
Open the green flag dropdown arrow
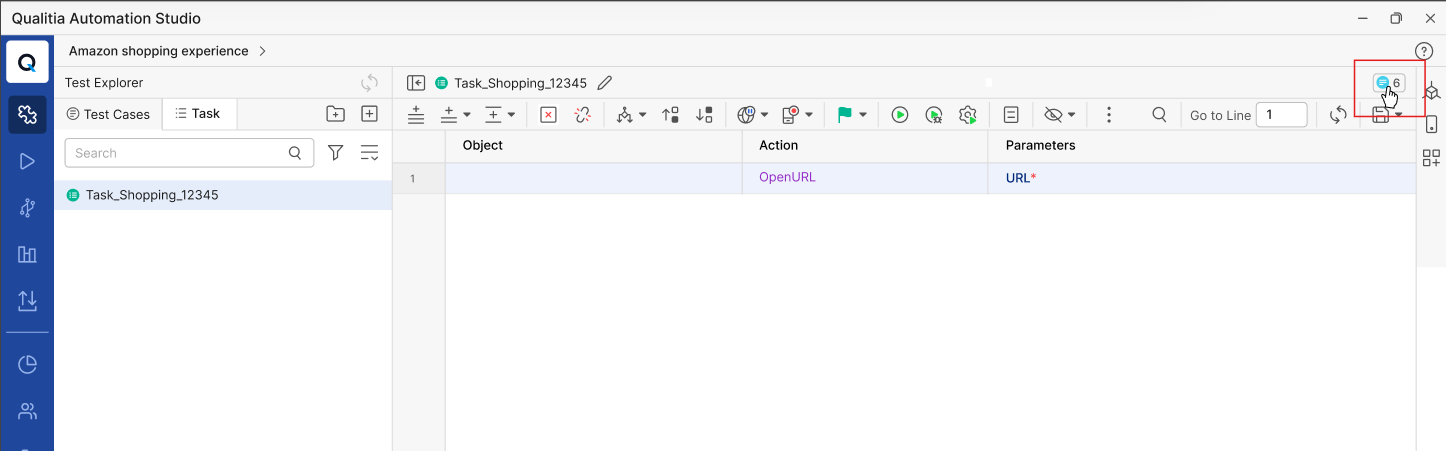click(x=863, y=115)
